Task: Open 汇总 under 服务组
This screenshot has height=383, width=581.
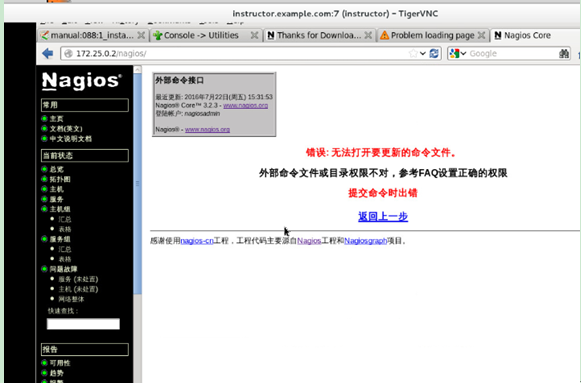Action: 65,249
